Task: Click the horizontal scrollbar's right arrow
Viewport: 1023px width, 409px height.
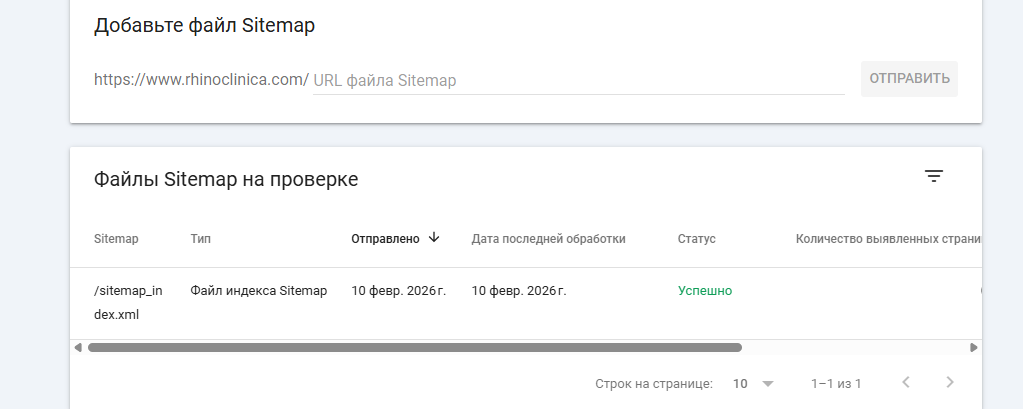Action: click(973, 348)
